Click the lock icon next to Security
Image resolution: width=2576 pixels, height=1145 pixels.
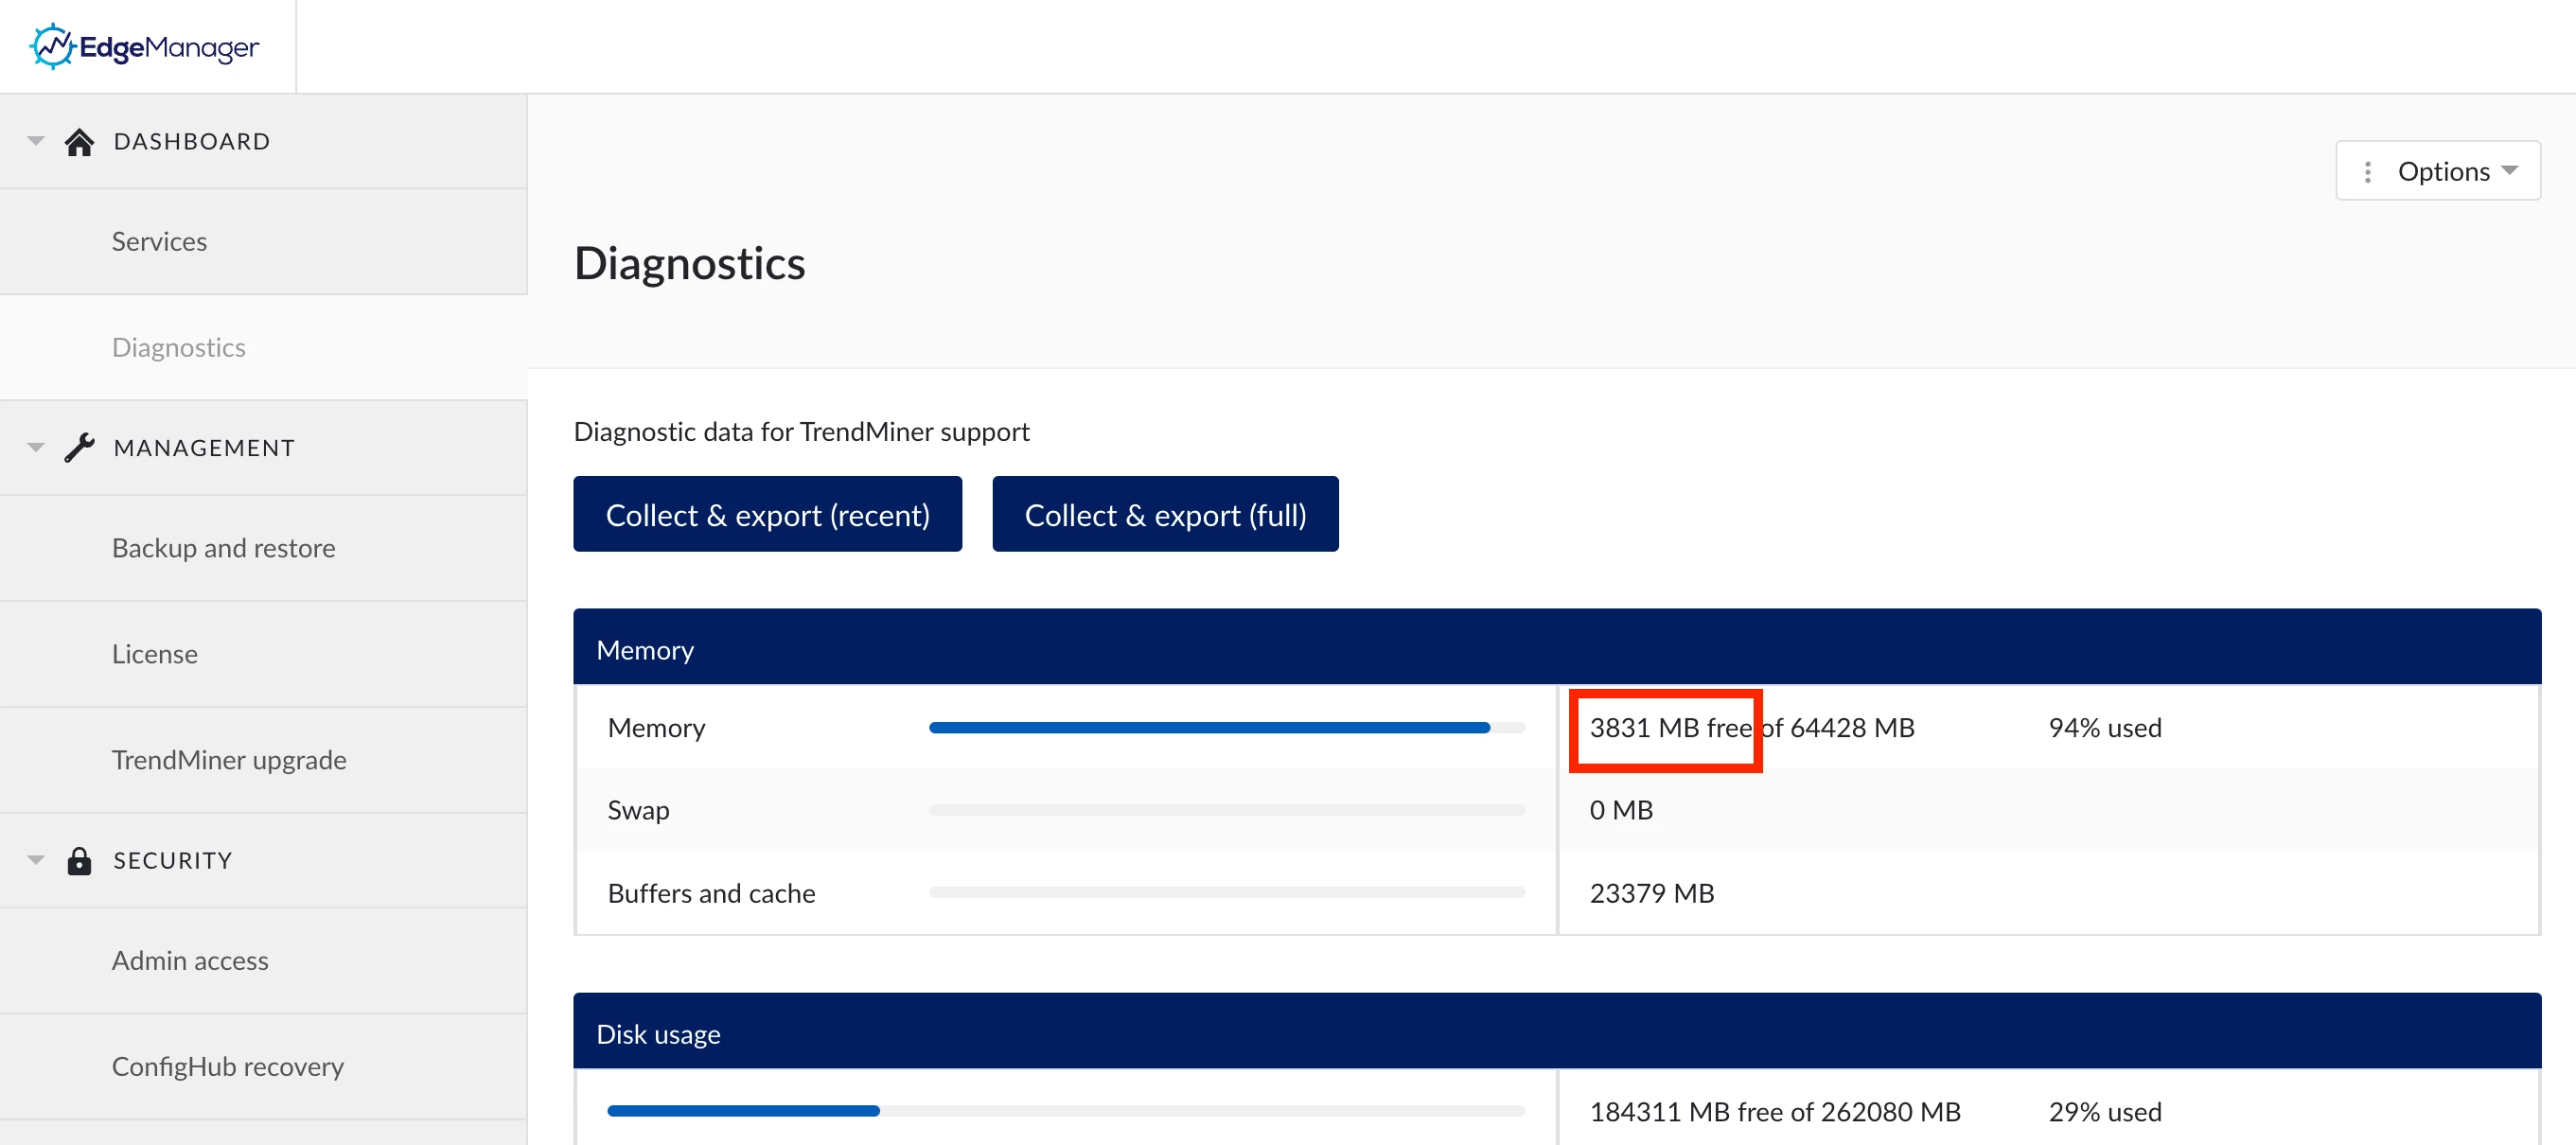pos(79,860)
